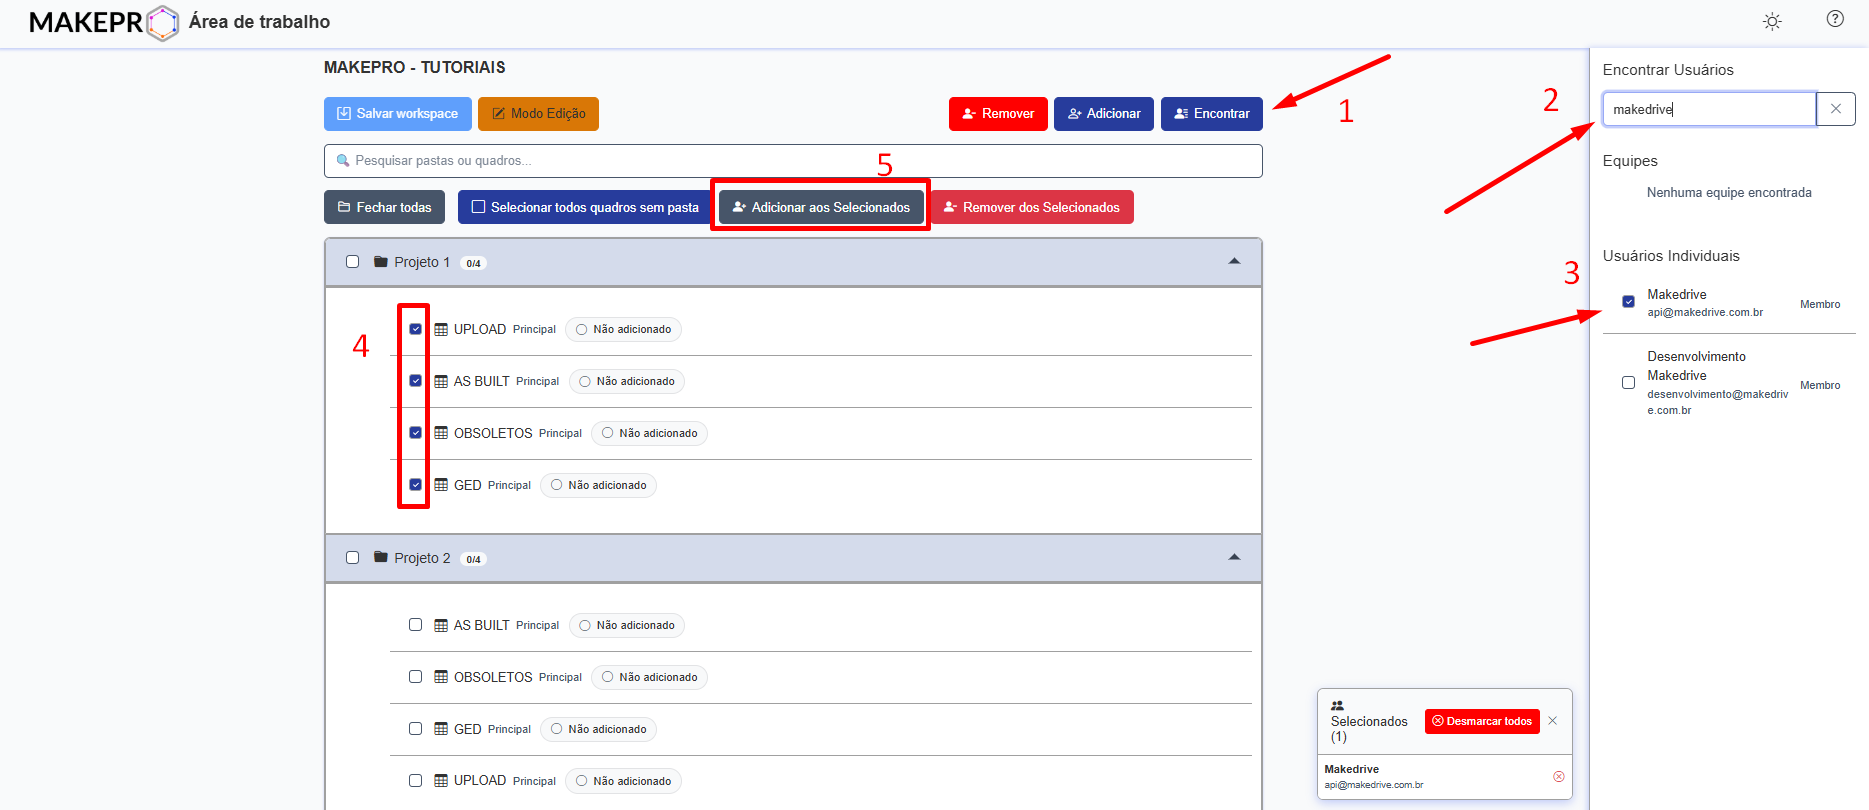Viewport: 1869px width, 810px height.
Task: Click the Não adicionado status for GED in Projeto 1
Action: click(x=598, y=485)
